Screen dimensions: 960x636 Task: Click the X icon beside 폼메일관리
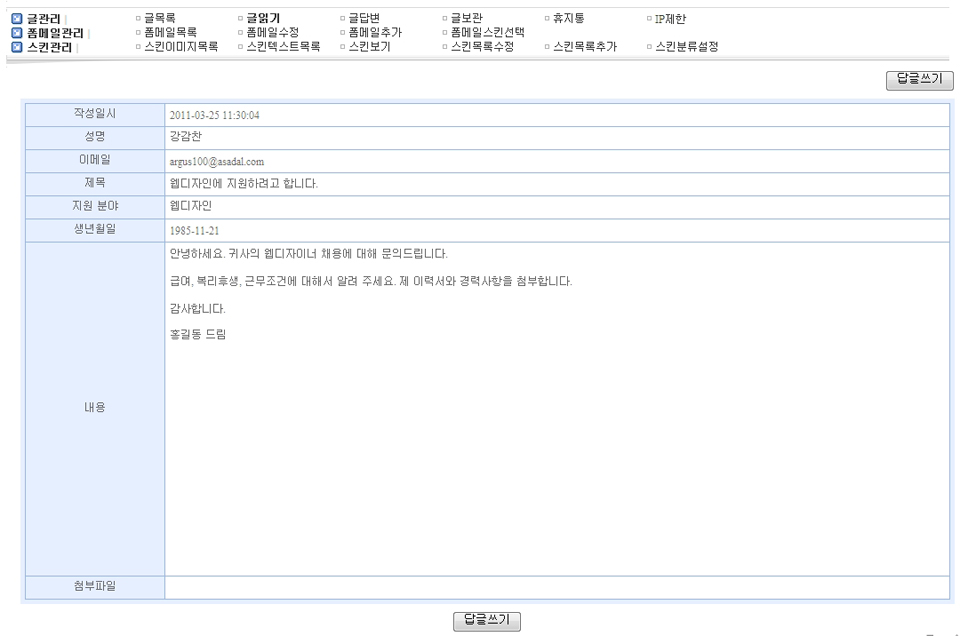pos(16,33)
